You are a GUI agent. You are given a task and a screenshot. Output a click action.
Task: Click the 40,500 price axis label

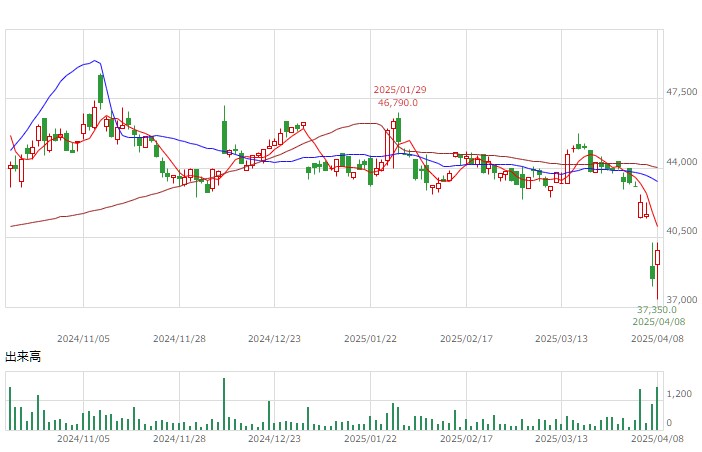pos(681,230)
